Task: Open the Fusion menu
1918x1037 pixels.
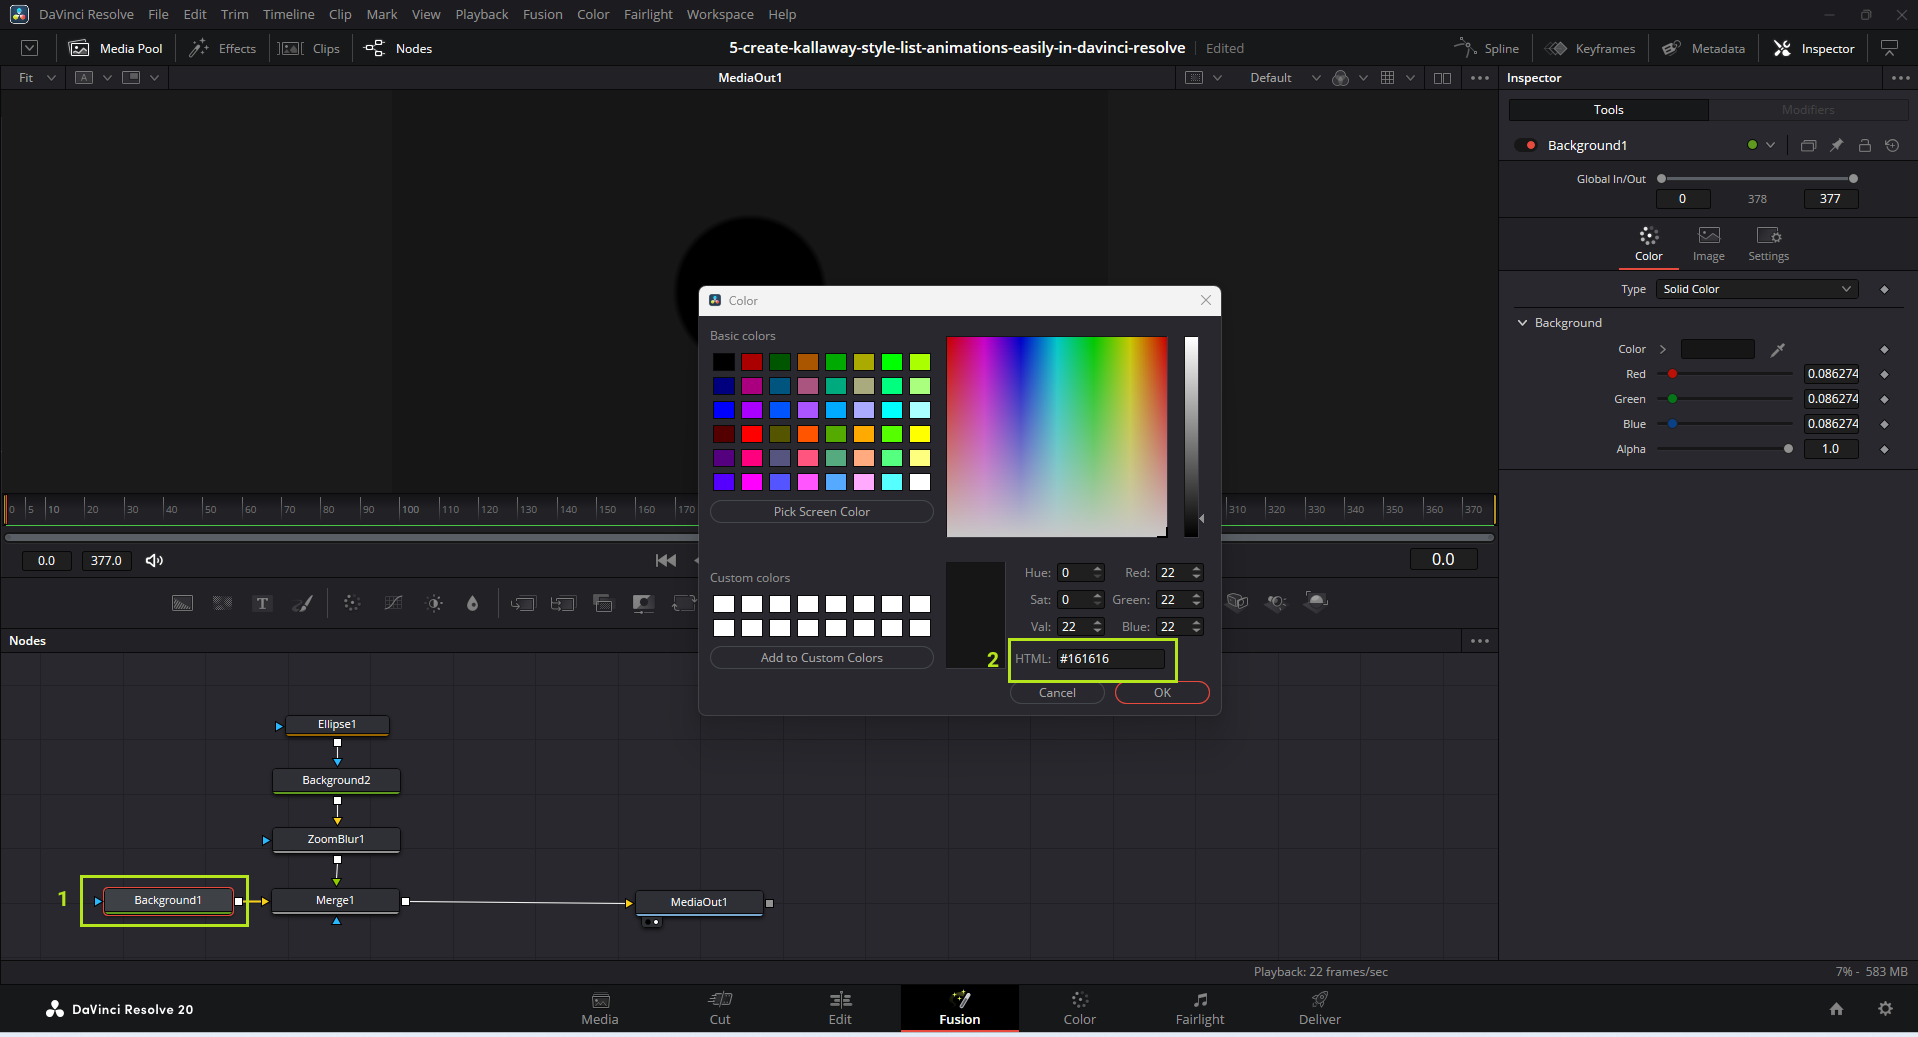Action: (542, 14)
